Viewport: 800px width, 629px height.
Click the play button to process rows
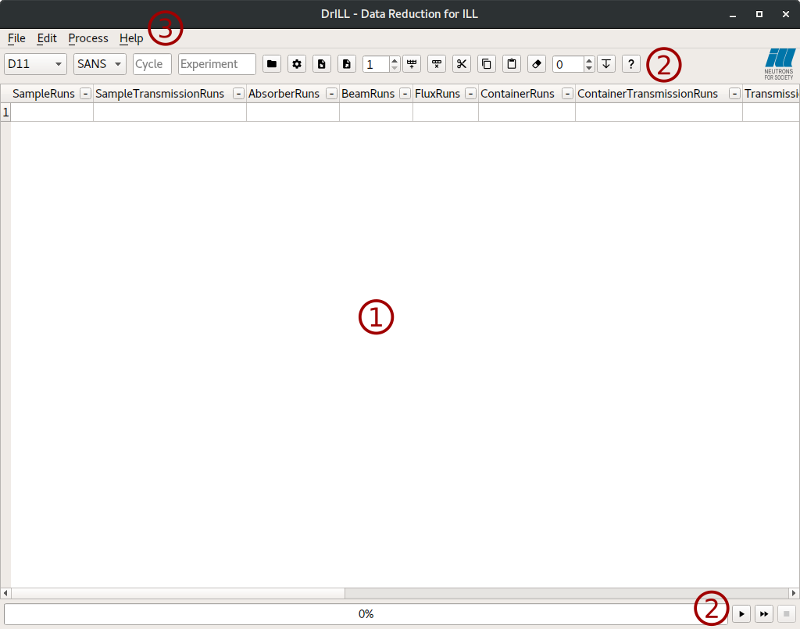coord(741,614)
